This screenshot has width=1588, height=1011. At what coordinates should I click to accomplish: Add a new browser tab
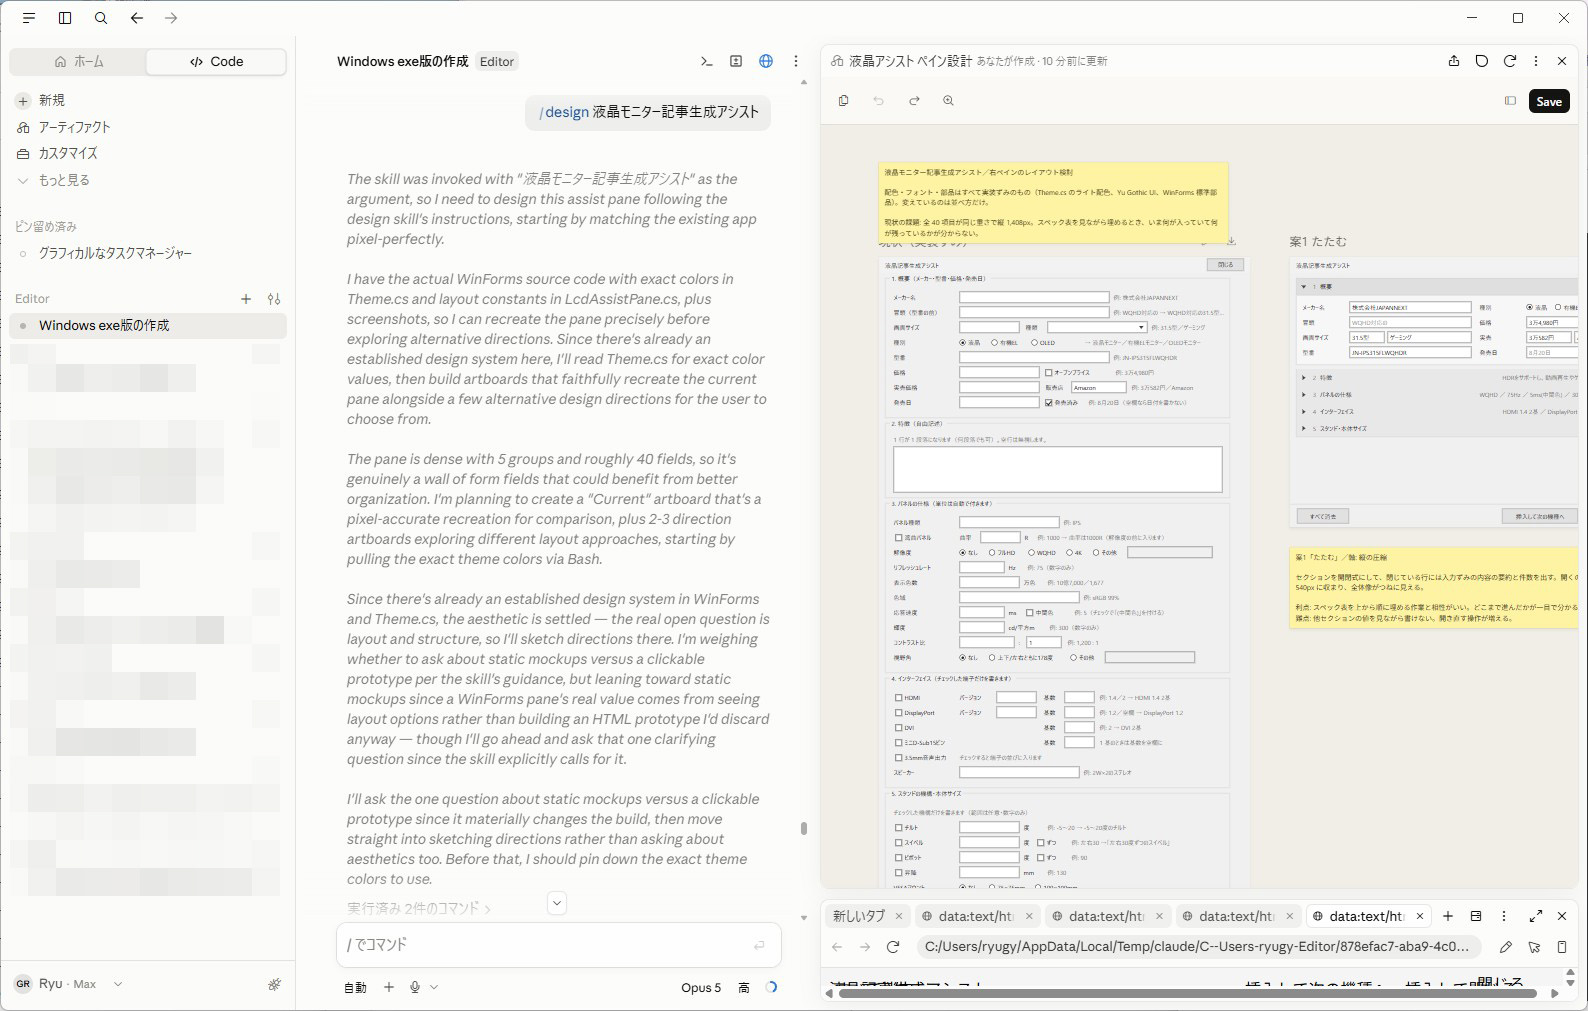[x=1448, y=916]
